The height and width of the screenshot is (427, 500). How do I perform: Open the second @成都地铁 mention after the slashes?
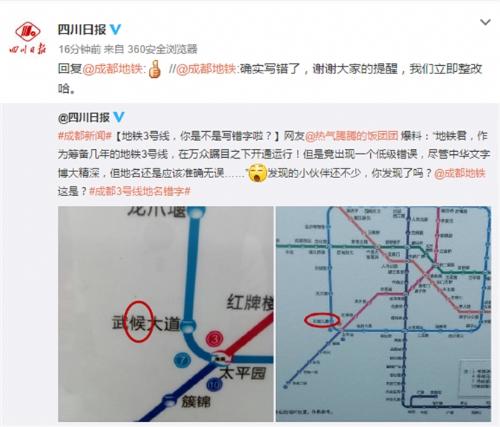coord(206,69)
